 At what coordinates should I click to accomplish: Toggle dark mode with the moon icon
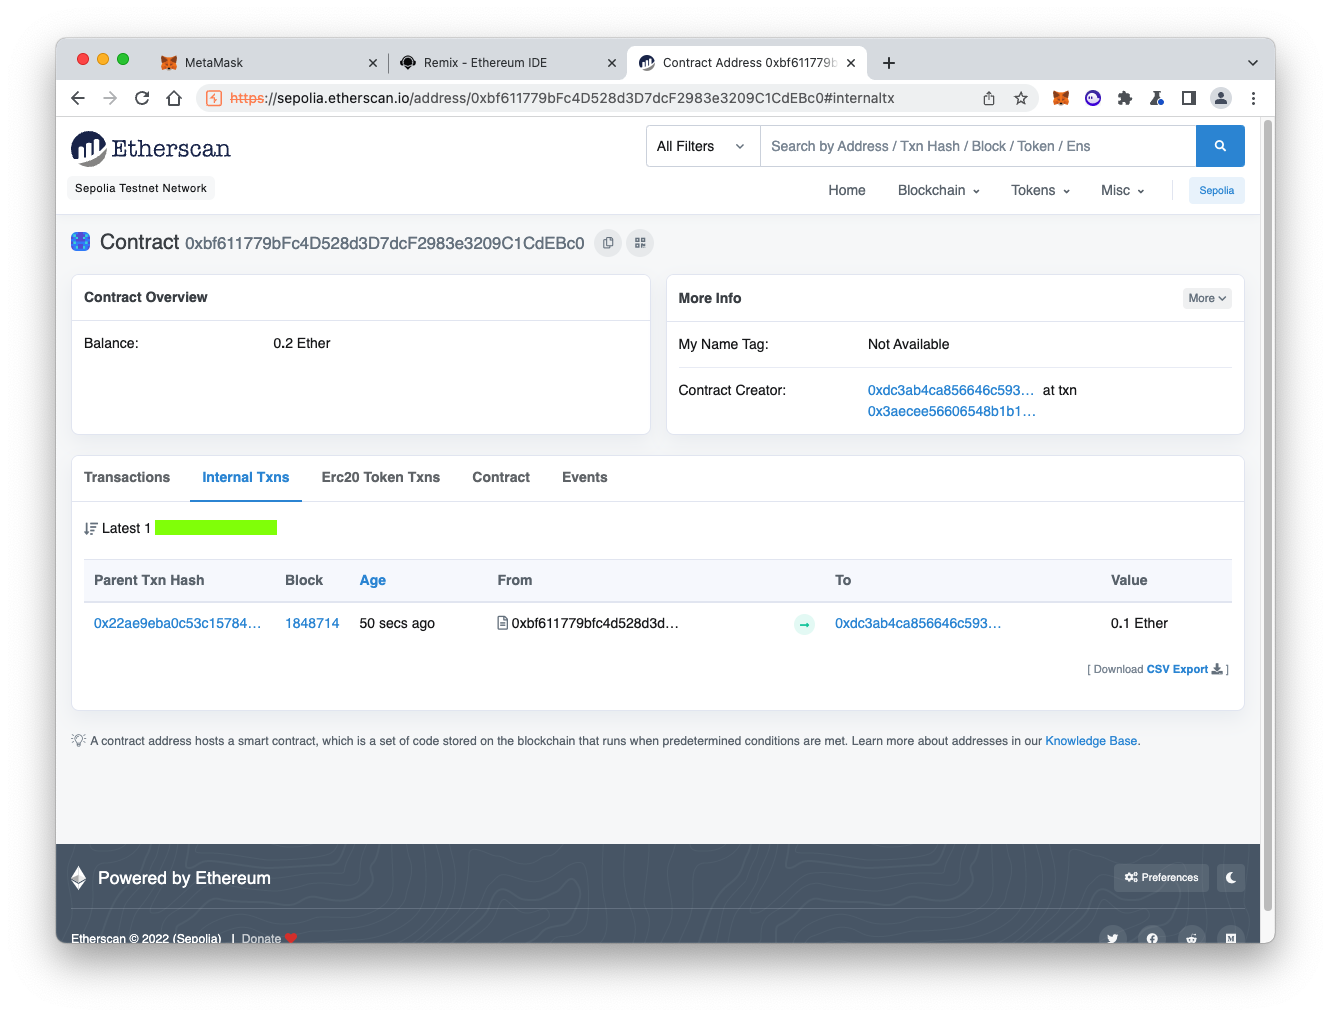(1231, 878)
